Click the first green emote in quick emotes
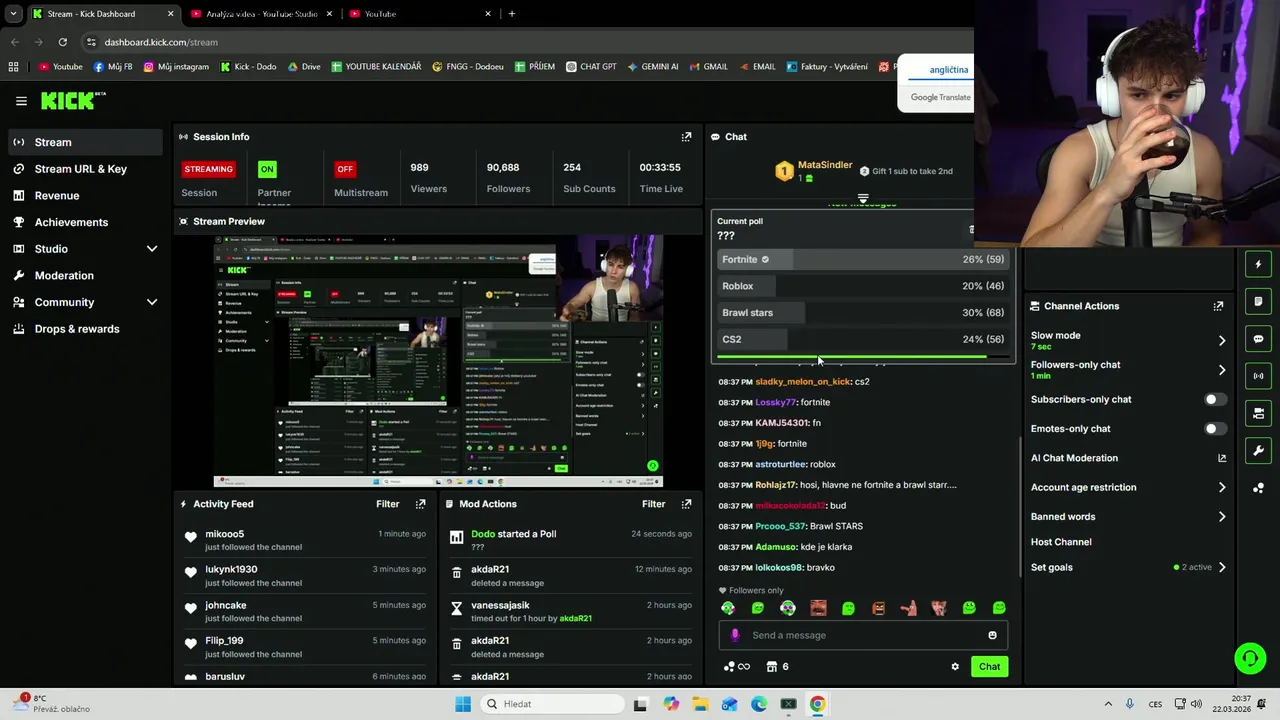The image size is (1280, 720). 728,608
